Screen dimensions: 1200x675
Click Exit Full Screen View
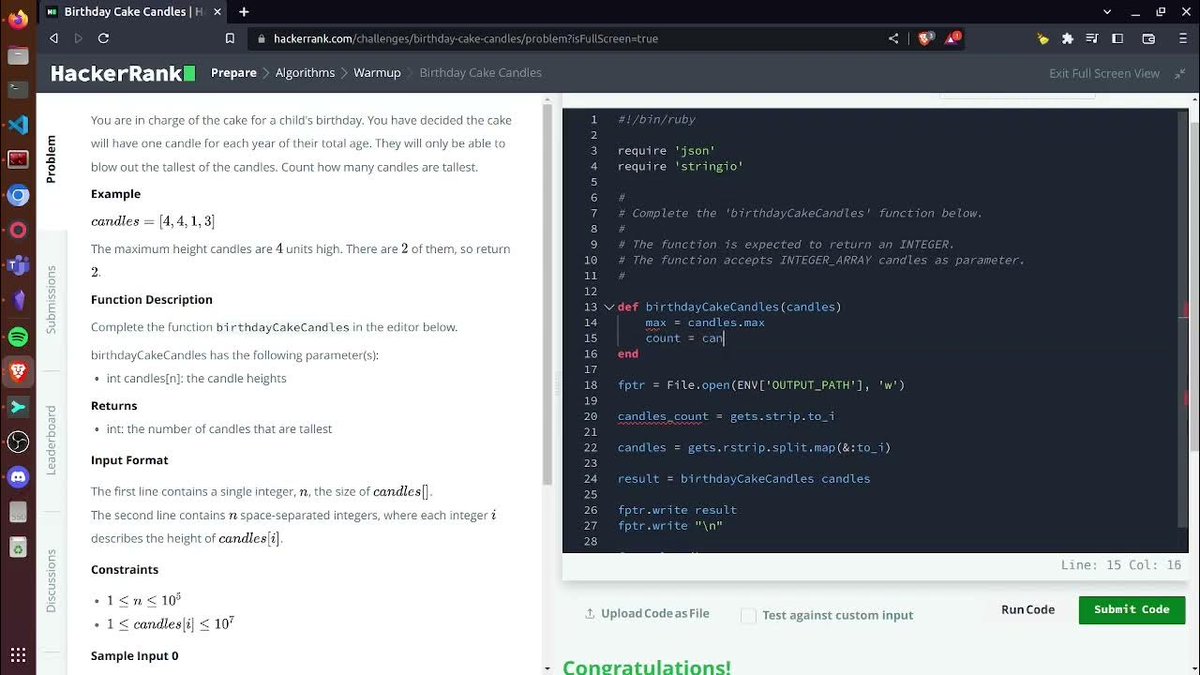1104,73
